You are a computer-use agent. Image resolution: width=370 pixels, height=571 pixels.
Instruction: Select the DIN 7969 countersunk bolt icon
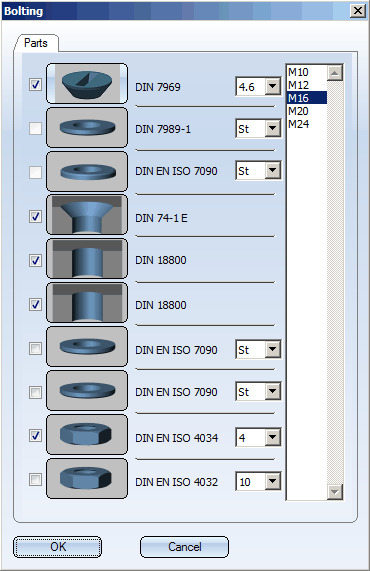click(87, 83)
